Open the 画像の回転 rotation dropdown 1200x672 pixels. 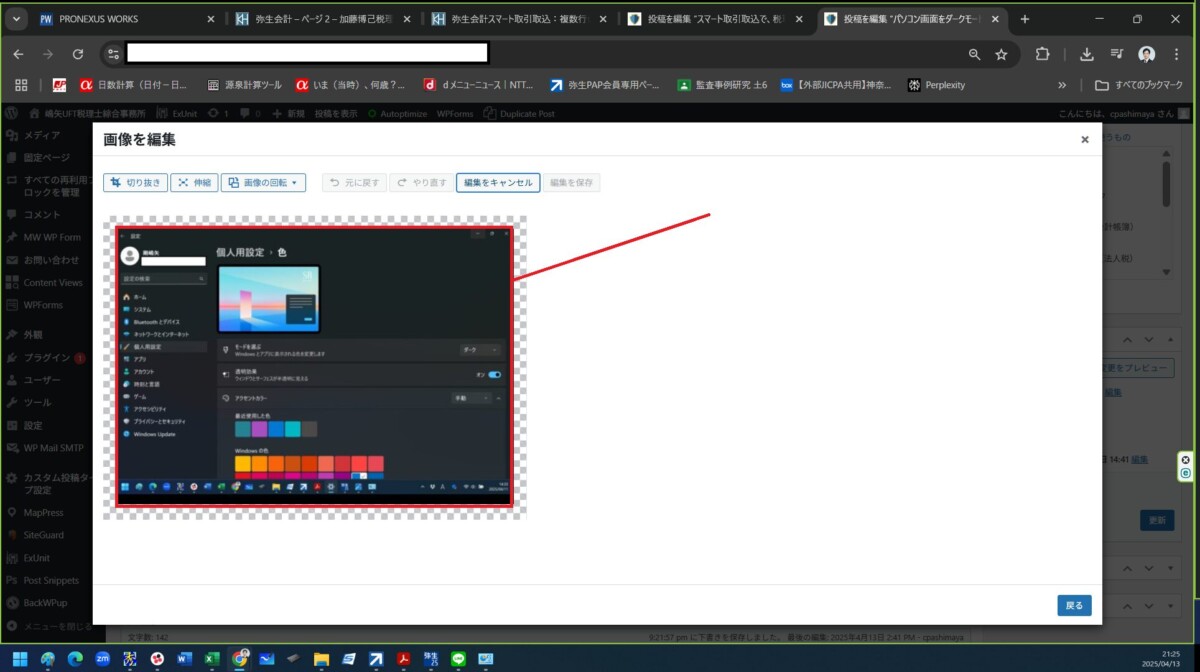[263, 183]
